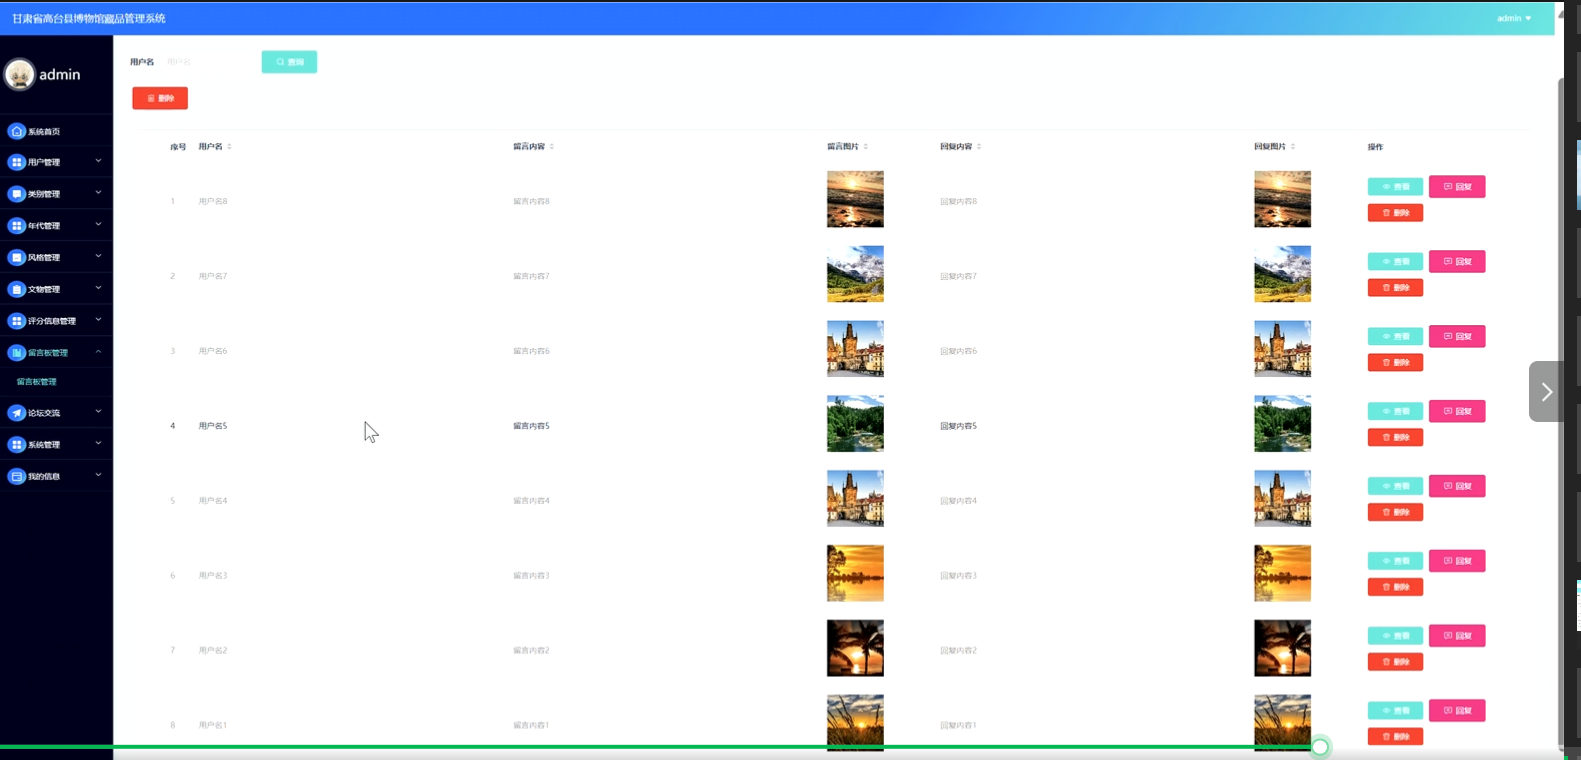Screen dimensions: 1581x760
Task: Open 回复图片 thumbnail for 用户名7
Action: coord(1282,274)
